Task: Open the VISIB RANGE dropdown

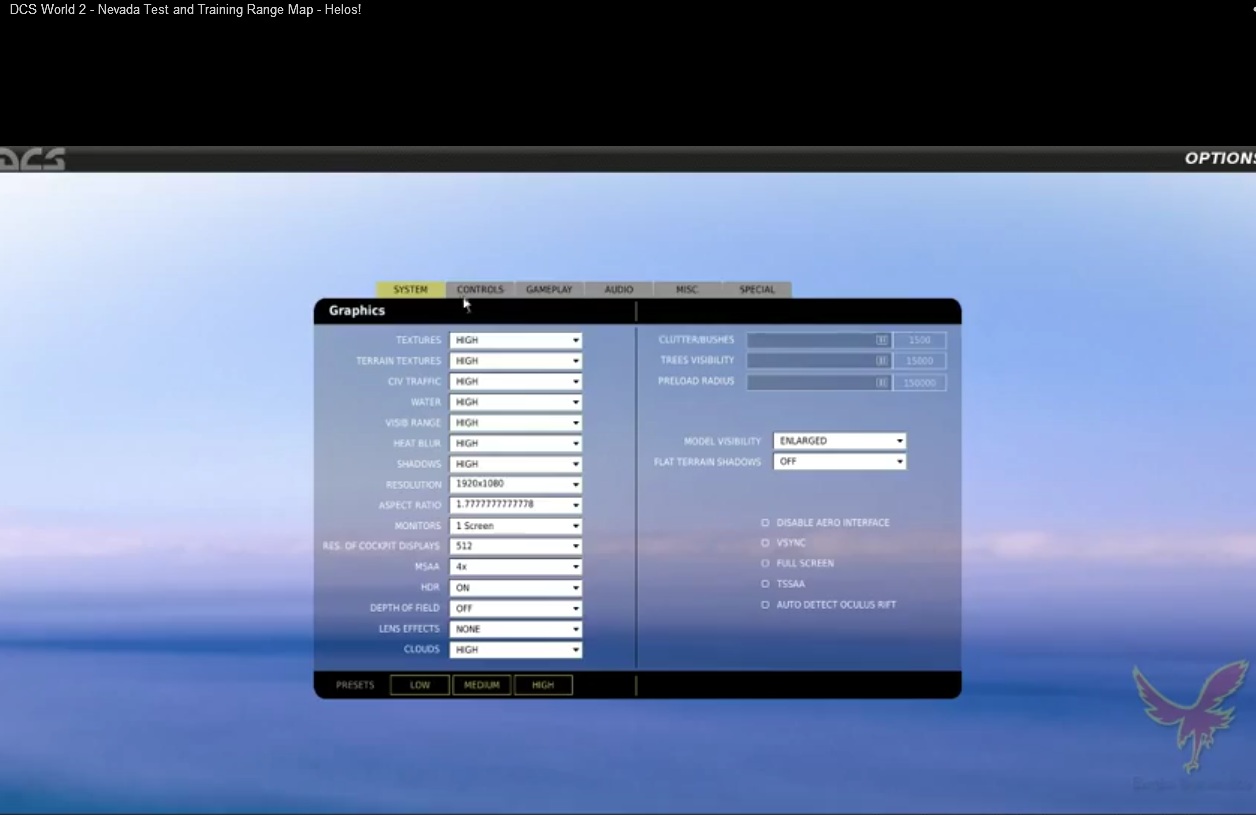Action: click(x=516, y=423)
